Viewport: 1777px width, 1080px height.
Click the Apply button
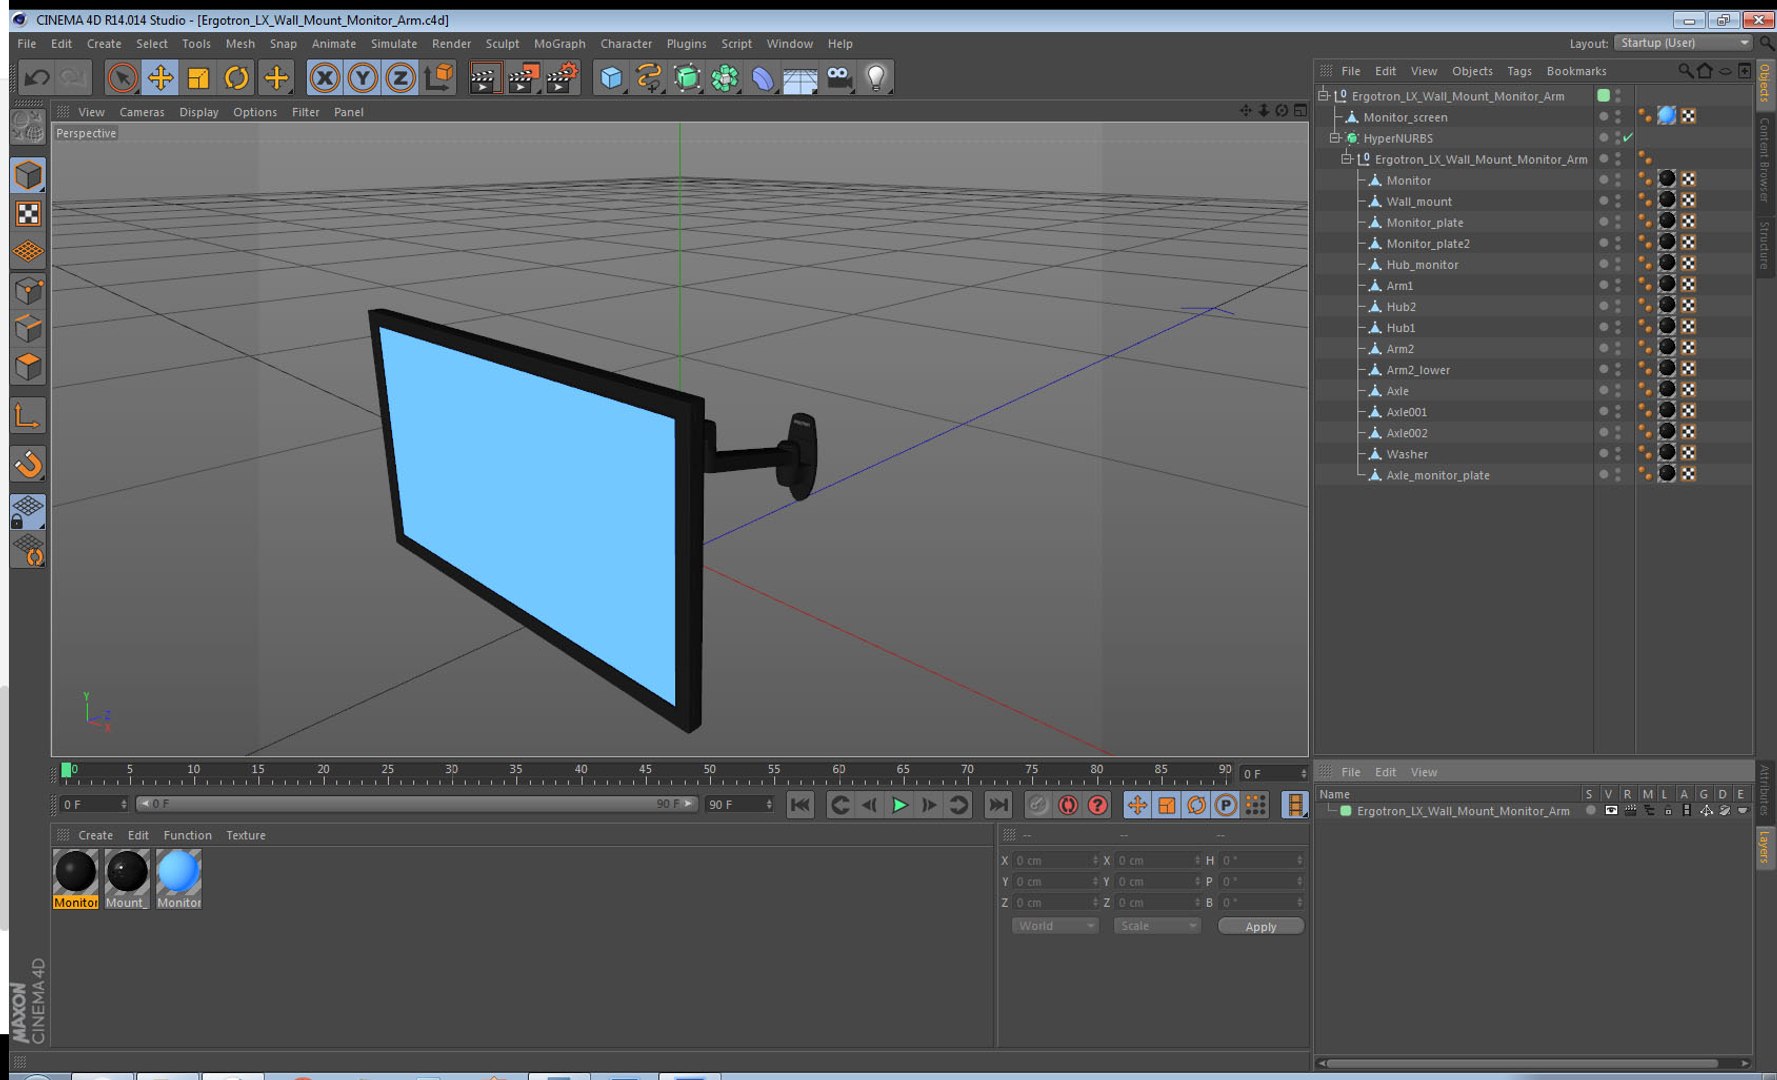coord(1261,927)
